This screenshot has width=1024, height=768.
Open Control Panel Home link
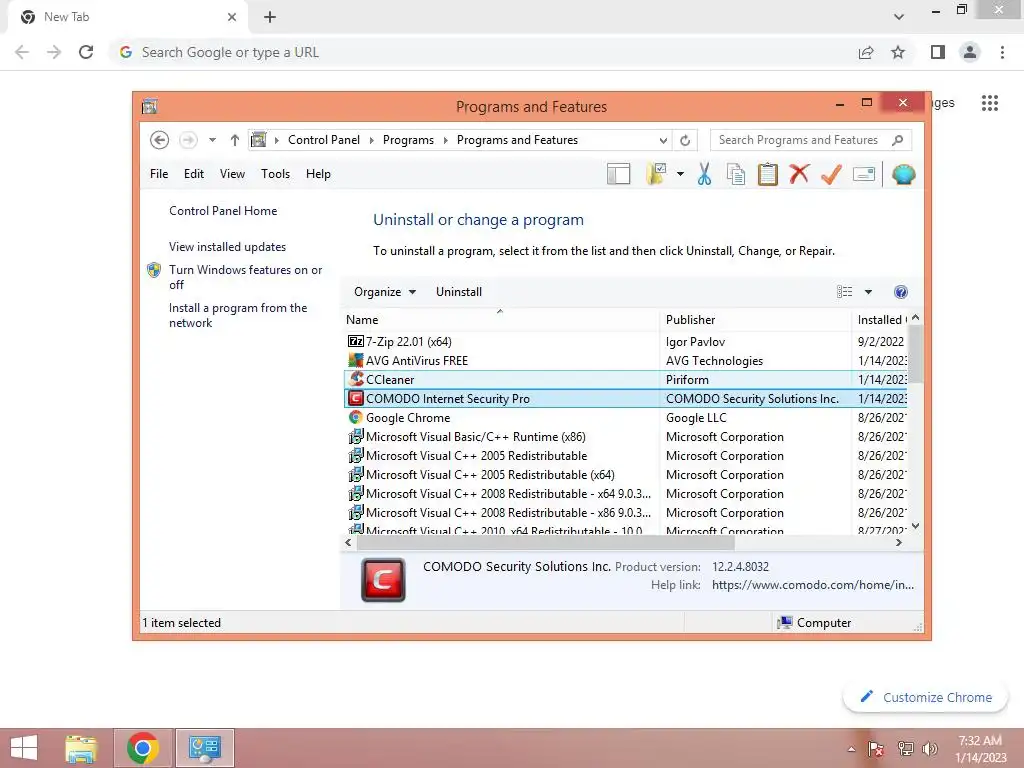[223, 211]
